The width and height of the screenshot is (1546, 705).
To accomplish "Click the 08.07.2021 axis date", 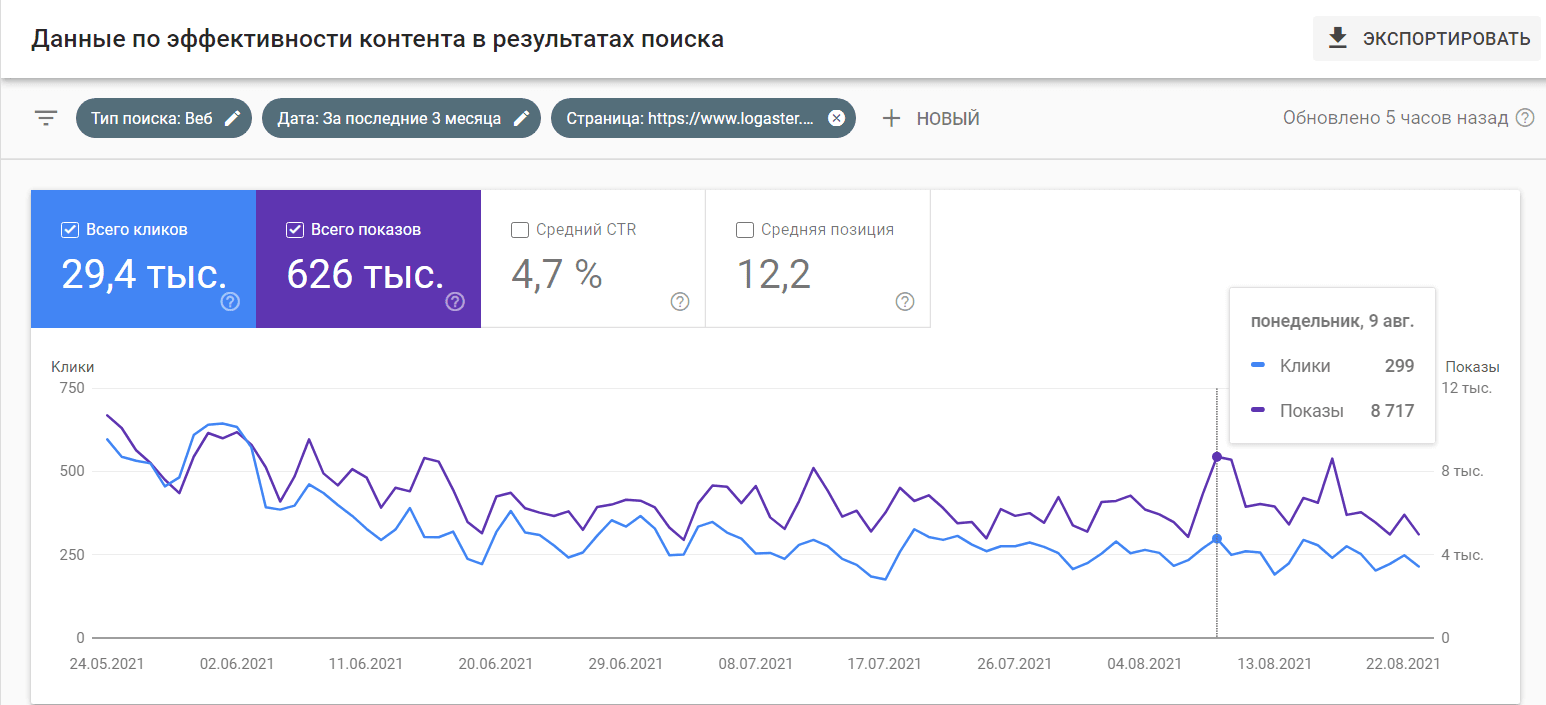I will (x=754, y=663).
